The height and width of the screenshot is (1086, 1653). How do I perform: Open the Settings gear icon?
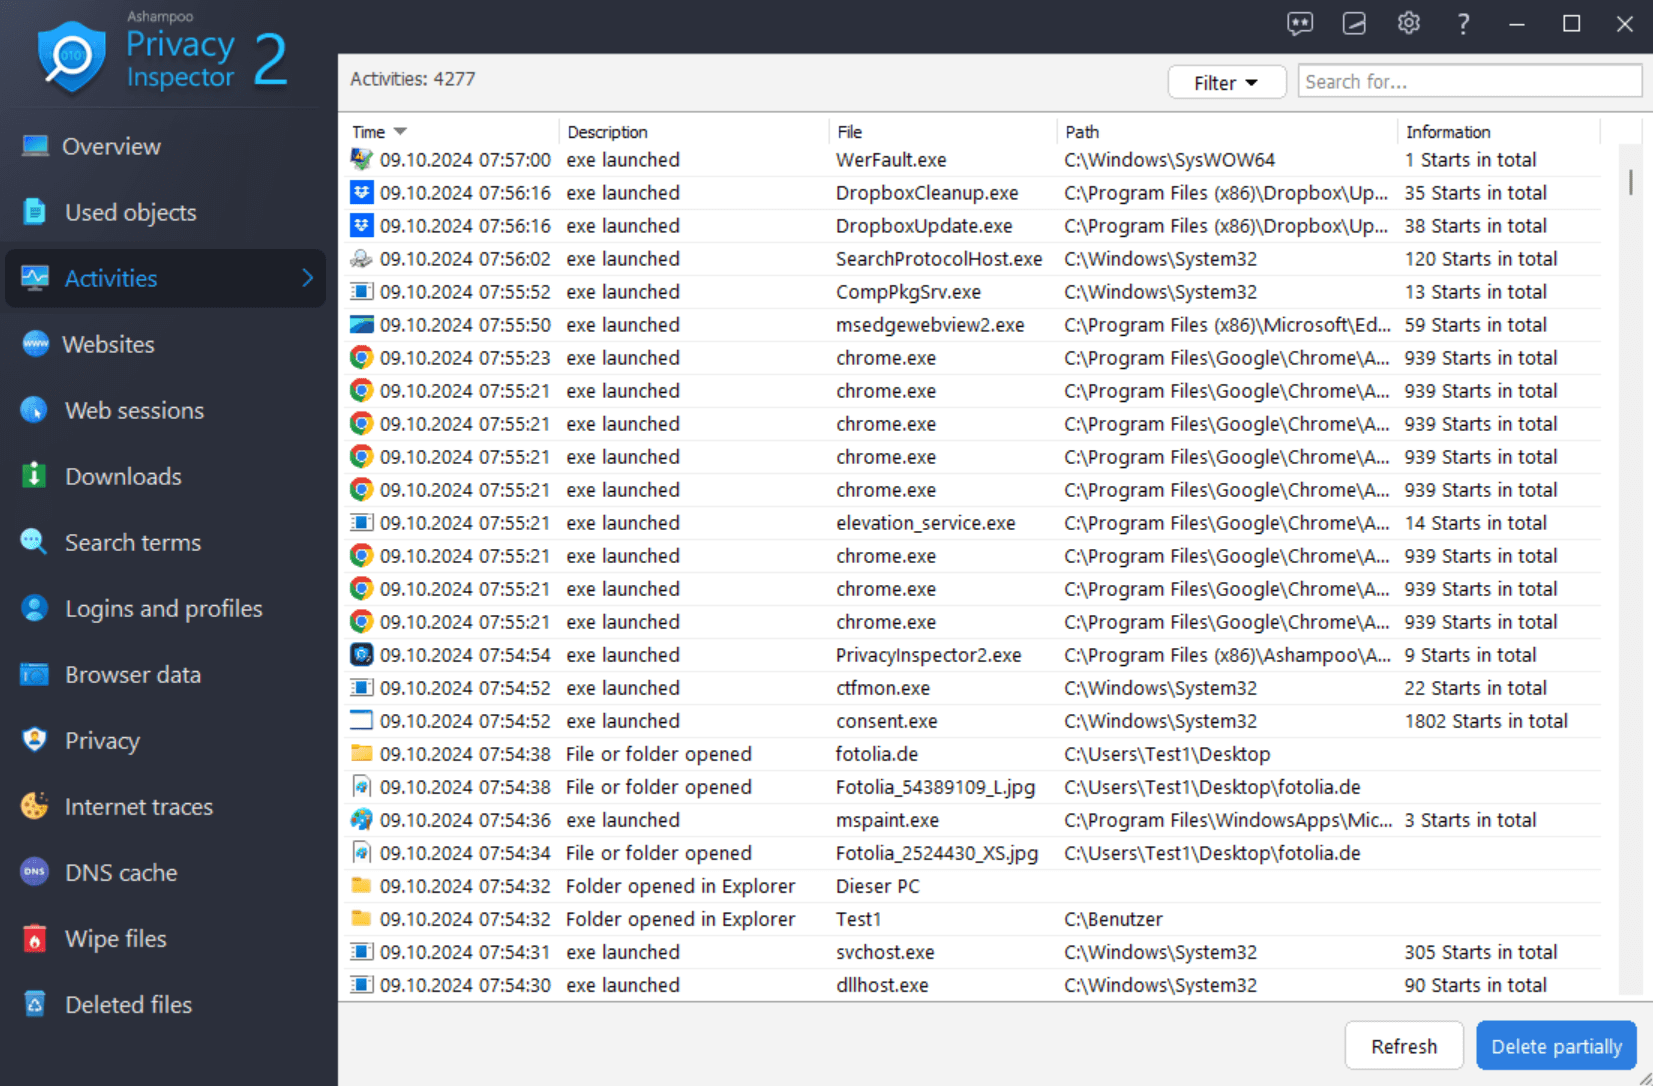pos(1408,23)
